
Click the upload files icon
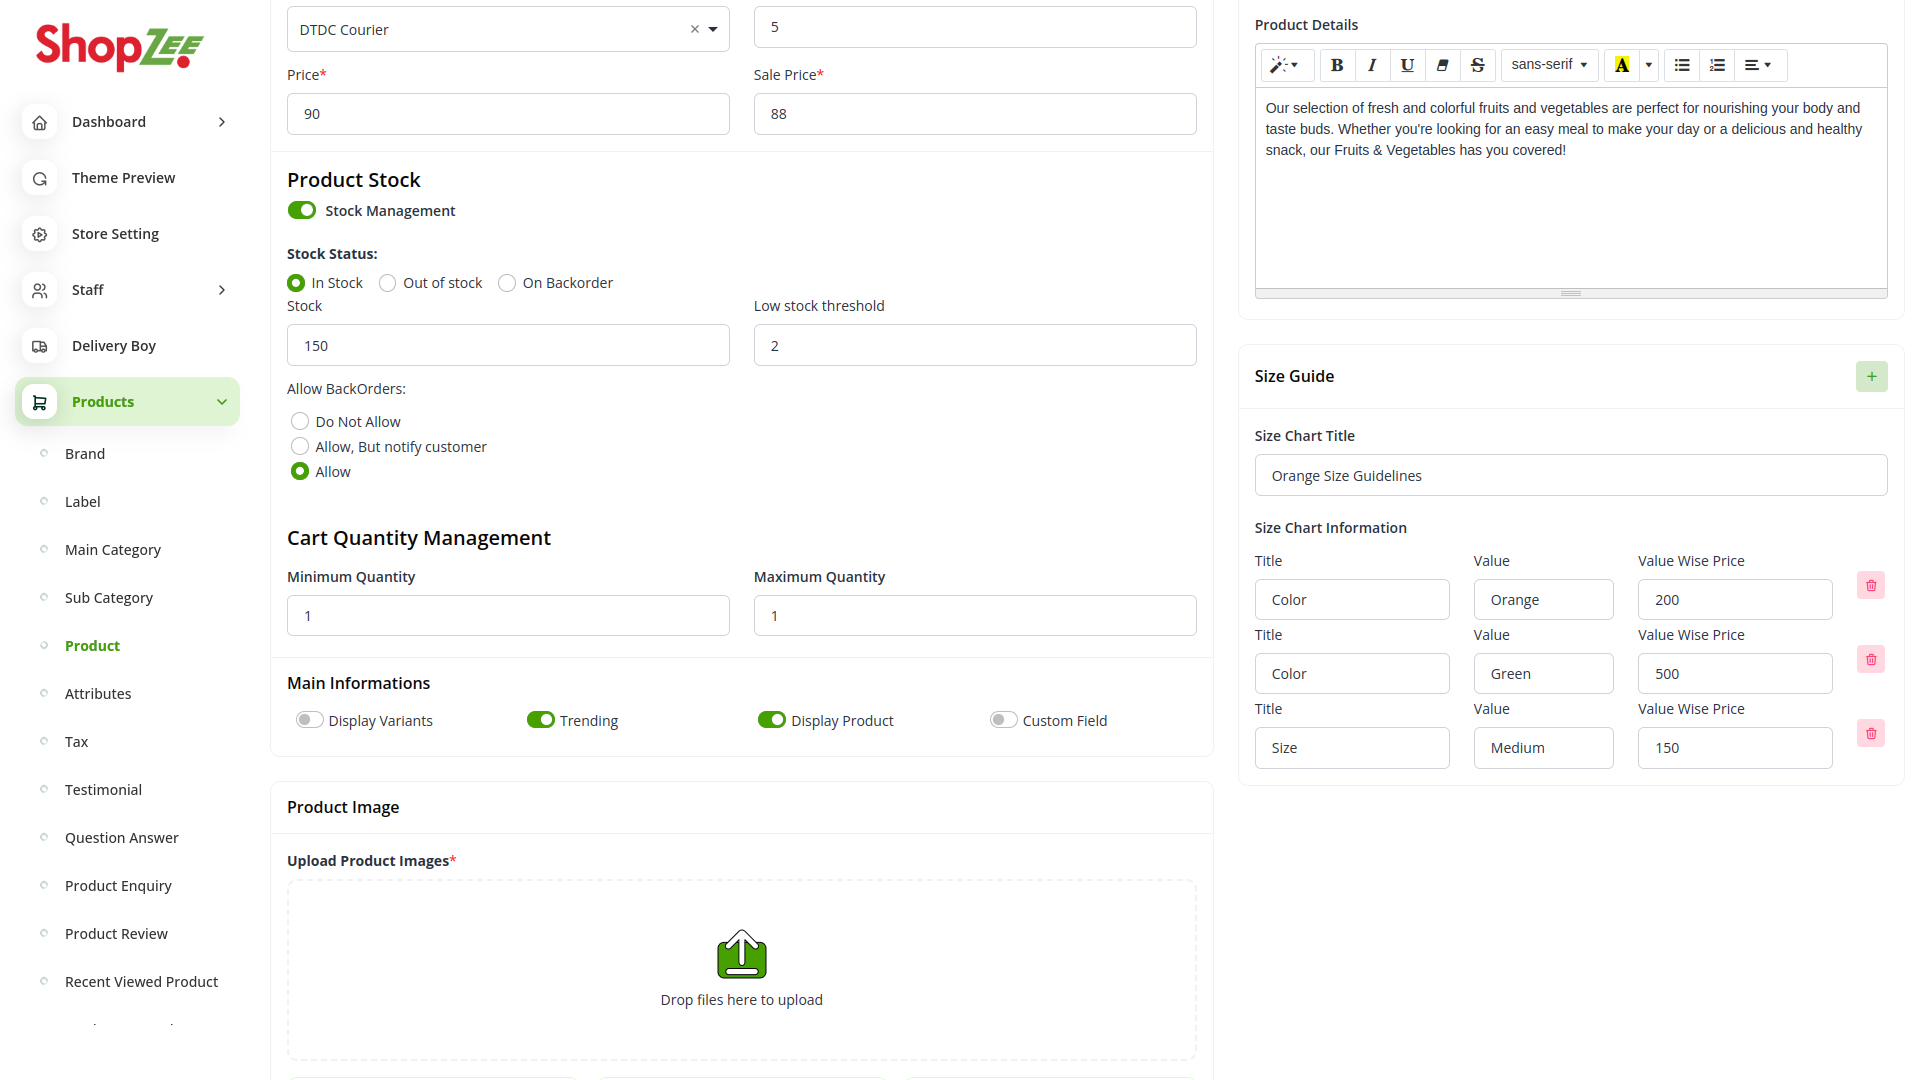pyautogui.click(x=741, y=955)
